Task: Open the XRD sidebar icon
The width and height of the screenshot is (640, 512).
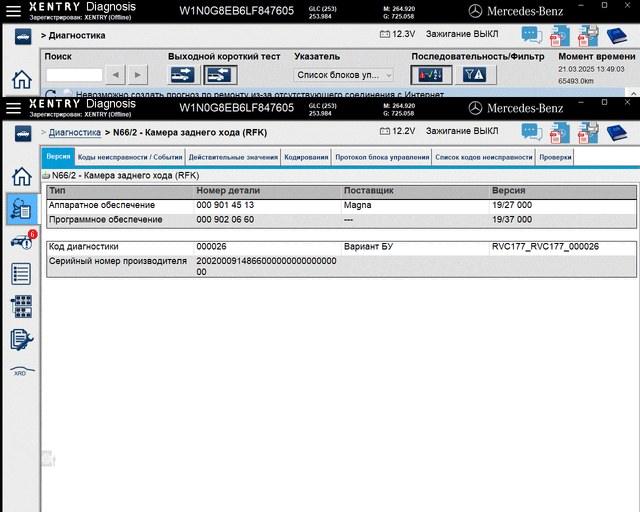Action: [x=22, y=371]
